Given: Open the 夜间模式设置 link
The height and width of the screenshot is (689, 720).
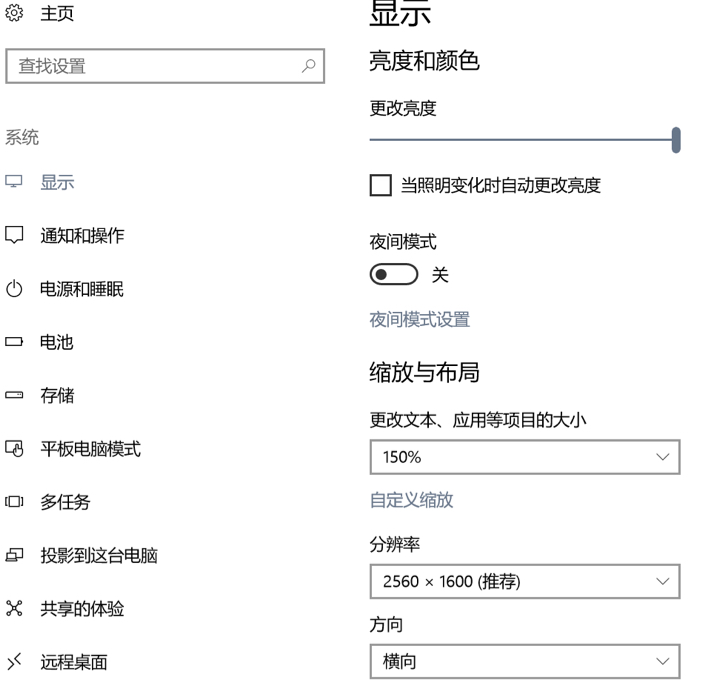Looking at the screenshot, I should click(419, 320).
